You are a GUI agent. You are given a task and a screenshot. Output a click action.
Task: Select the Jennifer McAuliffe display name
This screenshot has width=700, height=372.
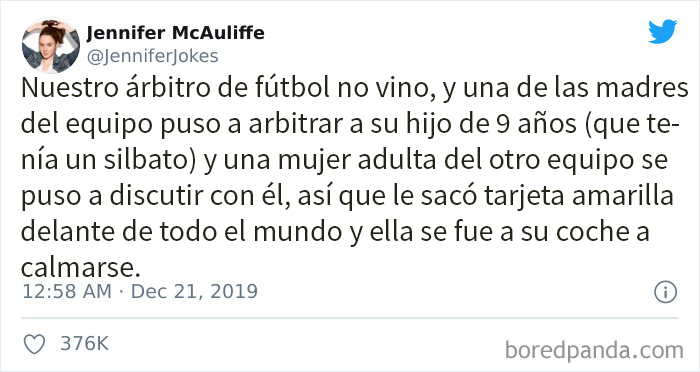(x=175, y=33)
